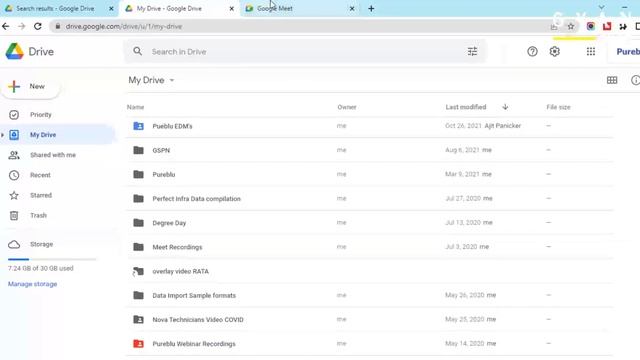
Task: Open Google apps grid icon
Action: coord(591,51)
